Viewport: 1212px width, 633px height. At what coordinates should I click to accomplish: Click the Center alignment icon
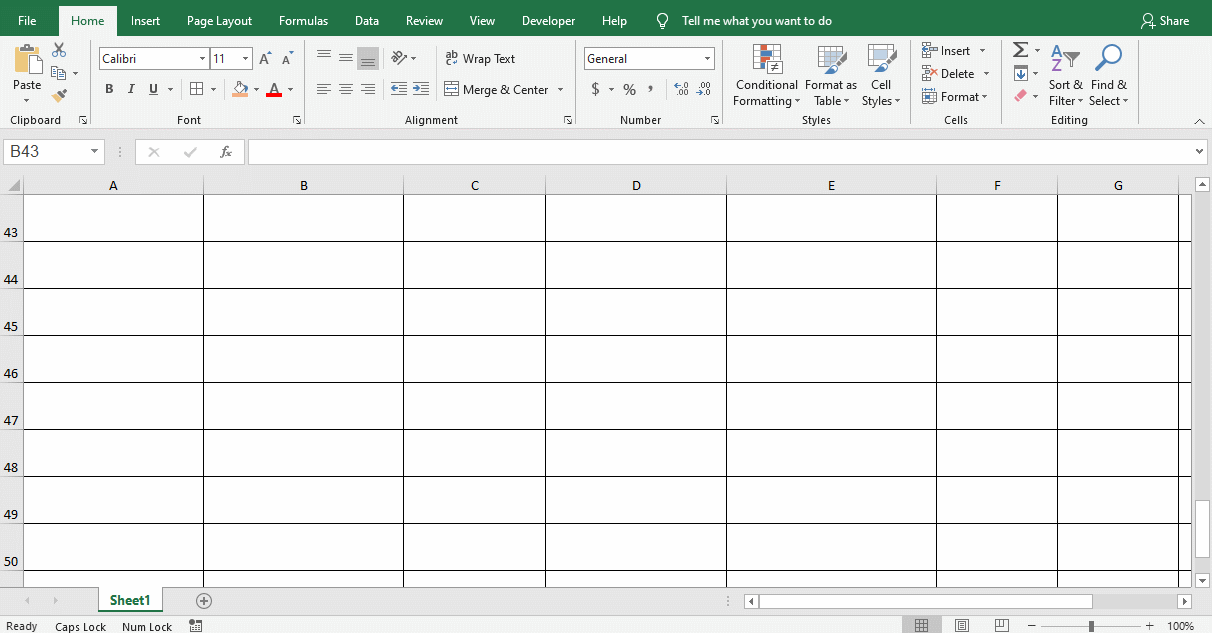click(x=346, y=89)
